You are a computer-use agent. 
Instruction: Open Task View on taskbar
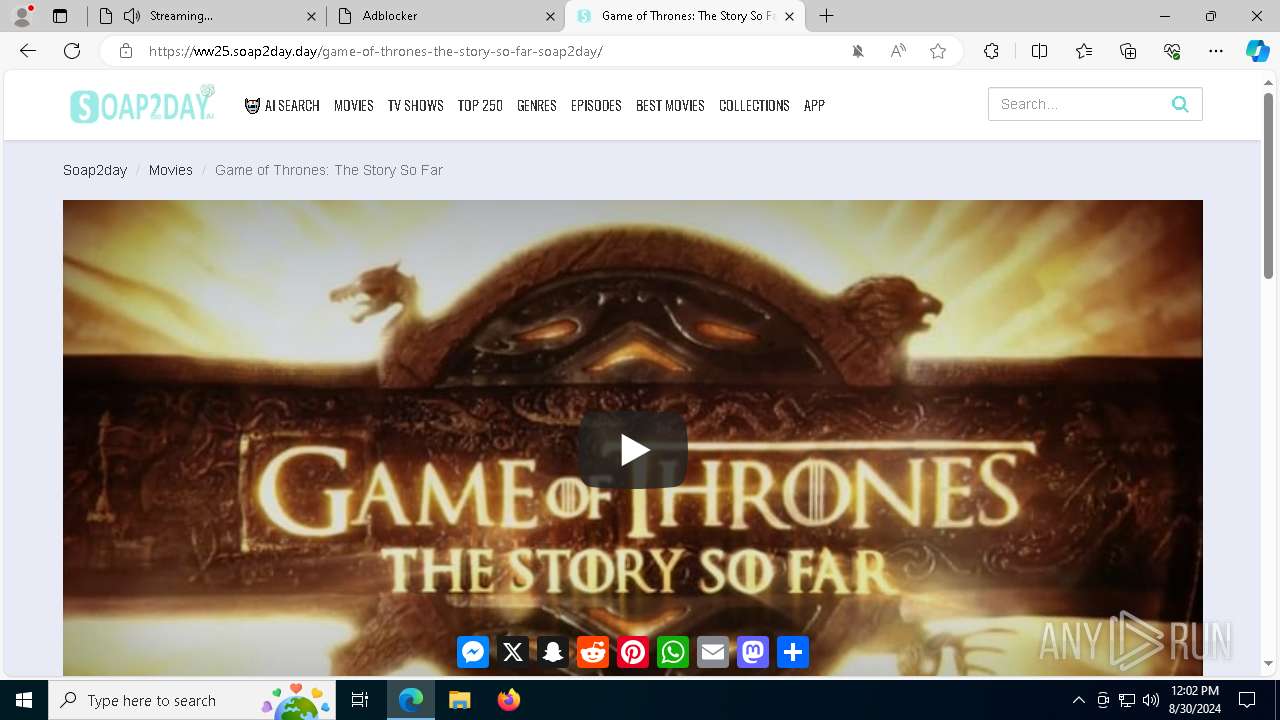pyautogui.click(x=360, y=700)
